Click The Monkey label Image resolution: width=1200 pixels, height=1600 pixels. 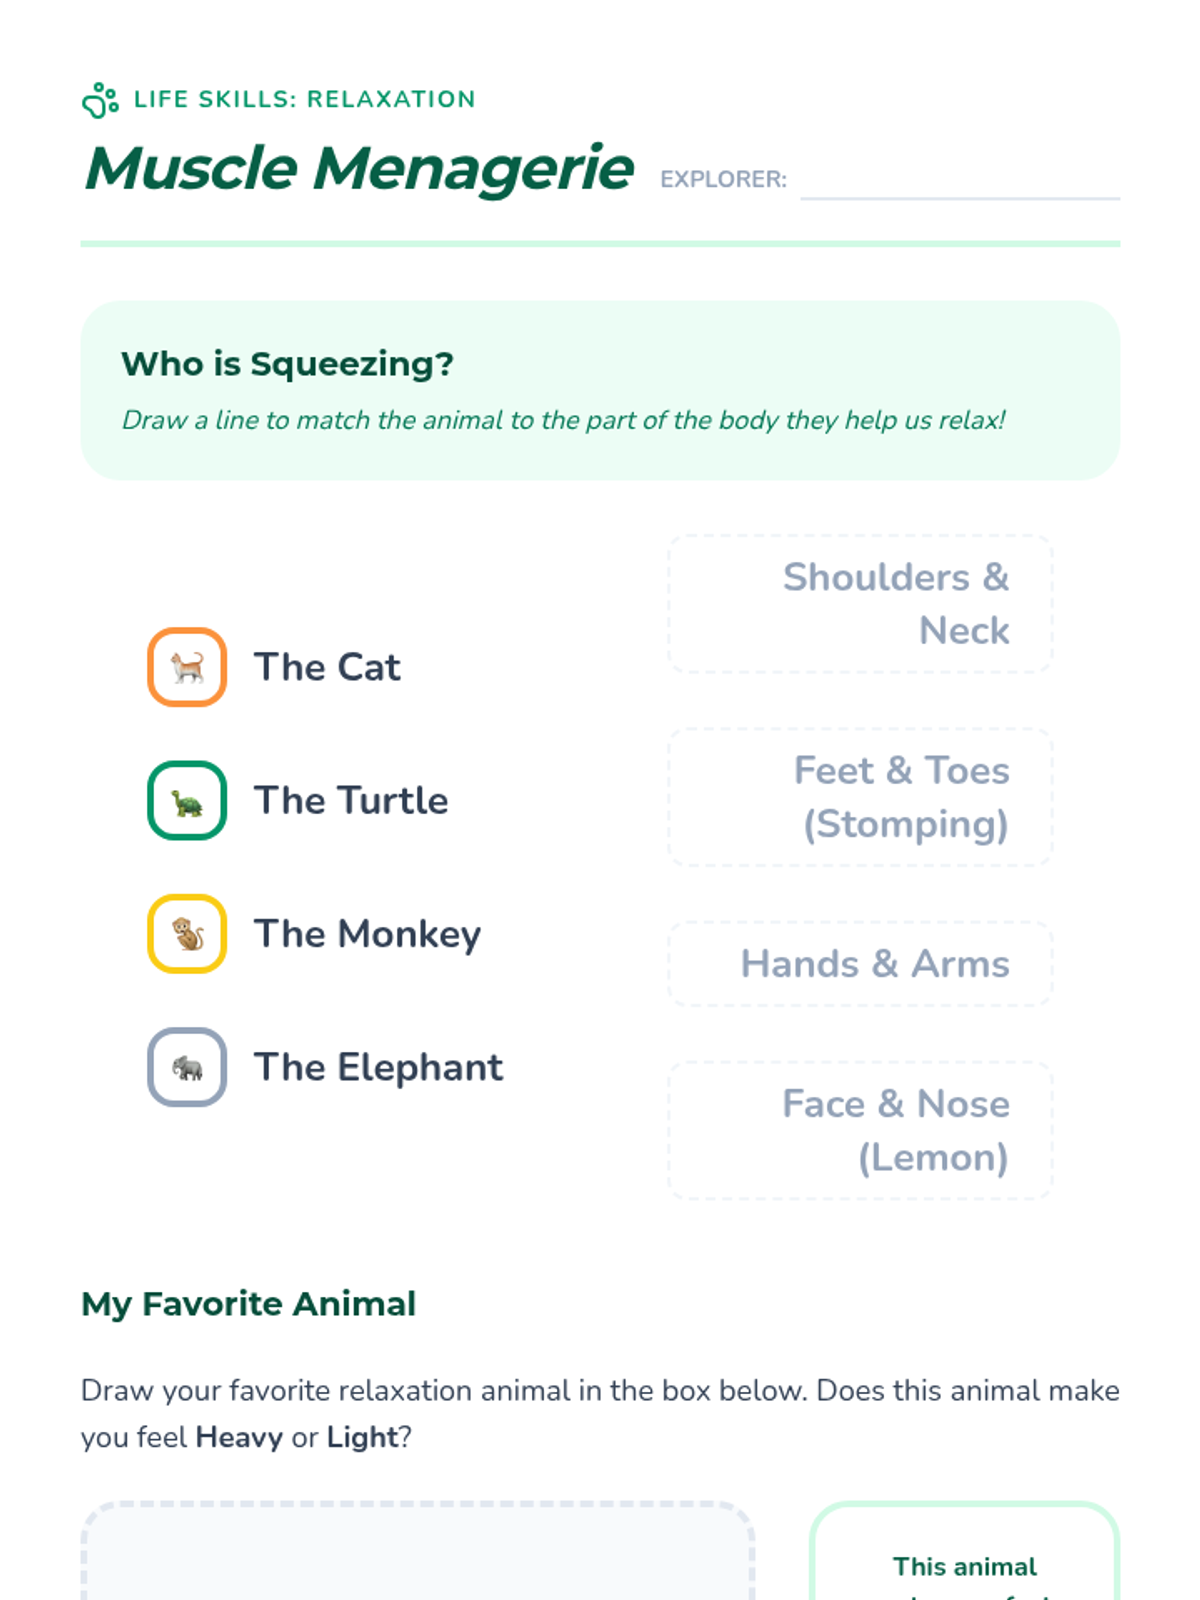pyautogui.click(x=367, y=934)
